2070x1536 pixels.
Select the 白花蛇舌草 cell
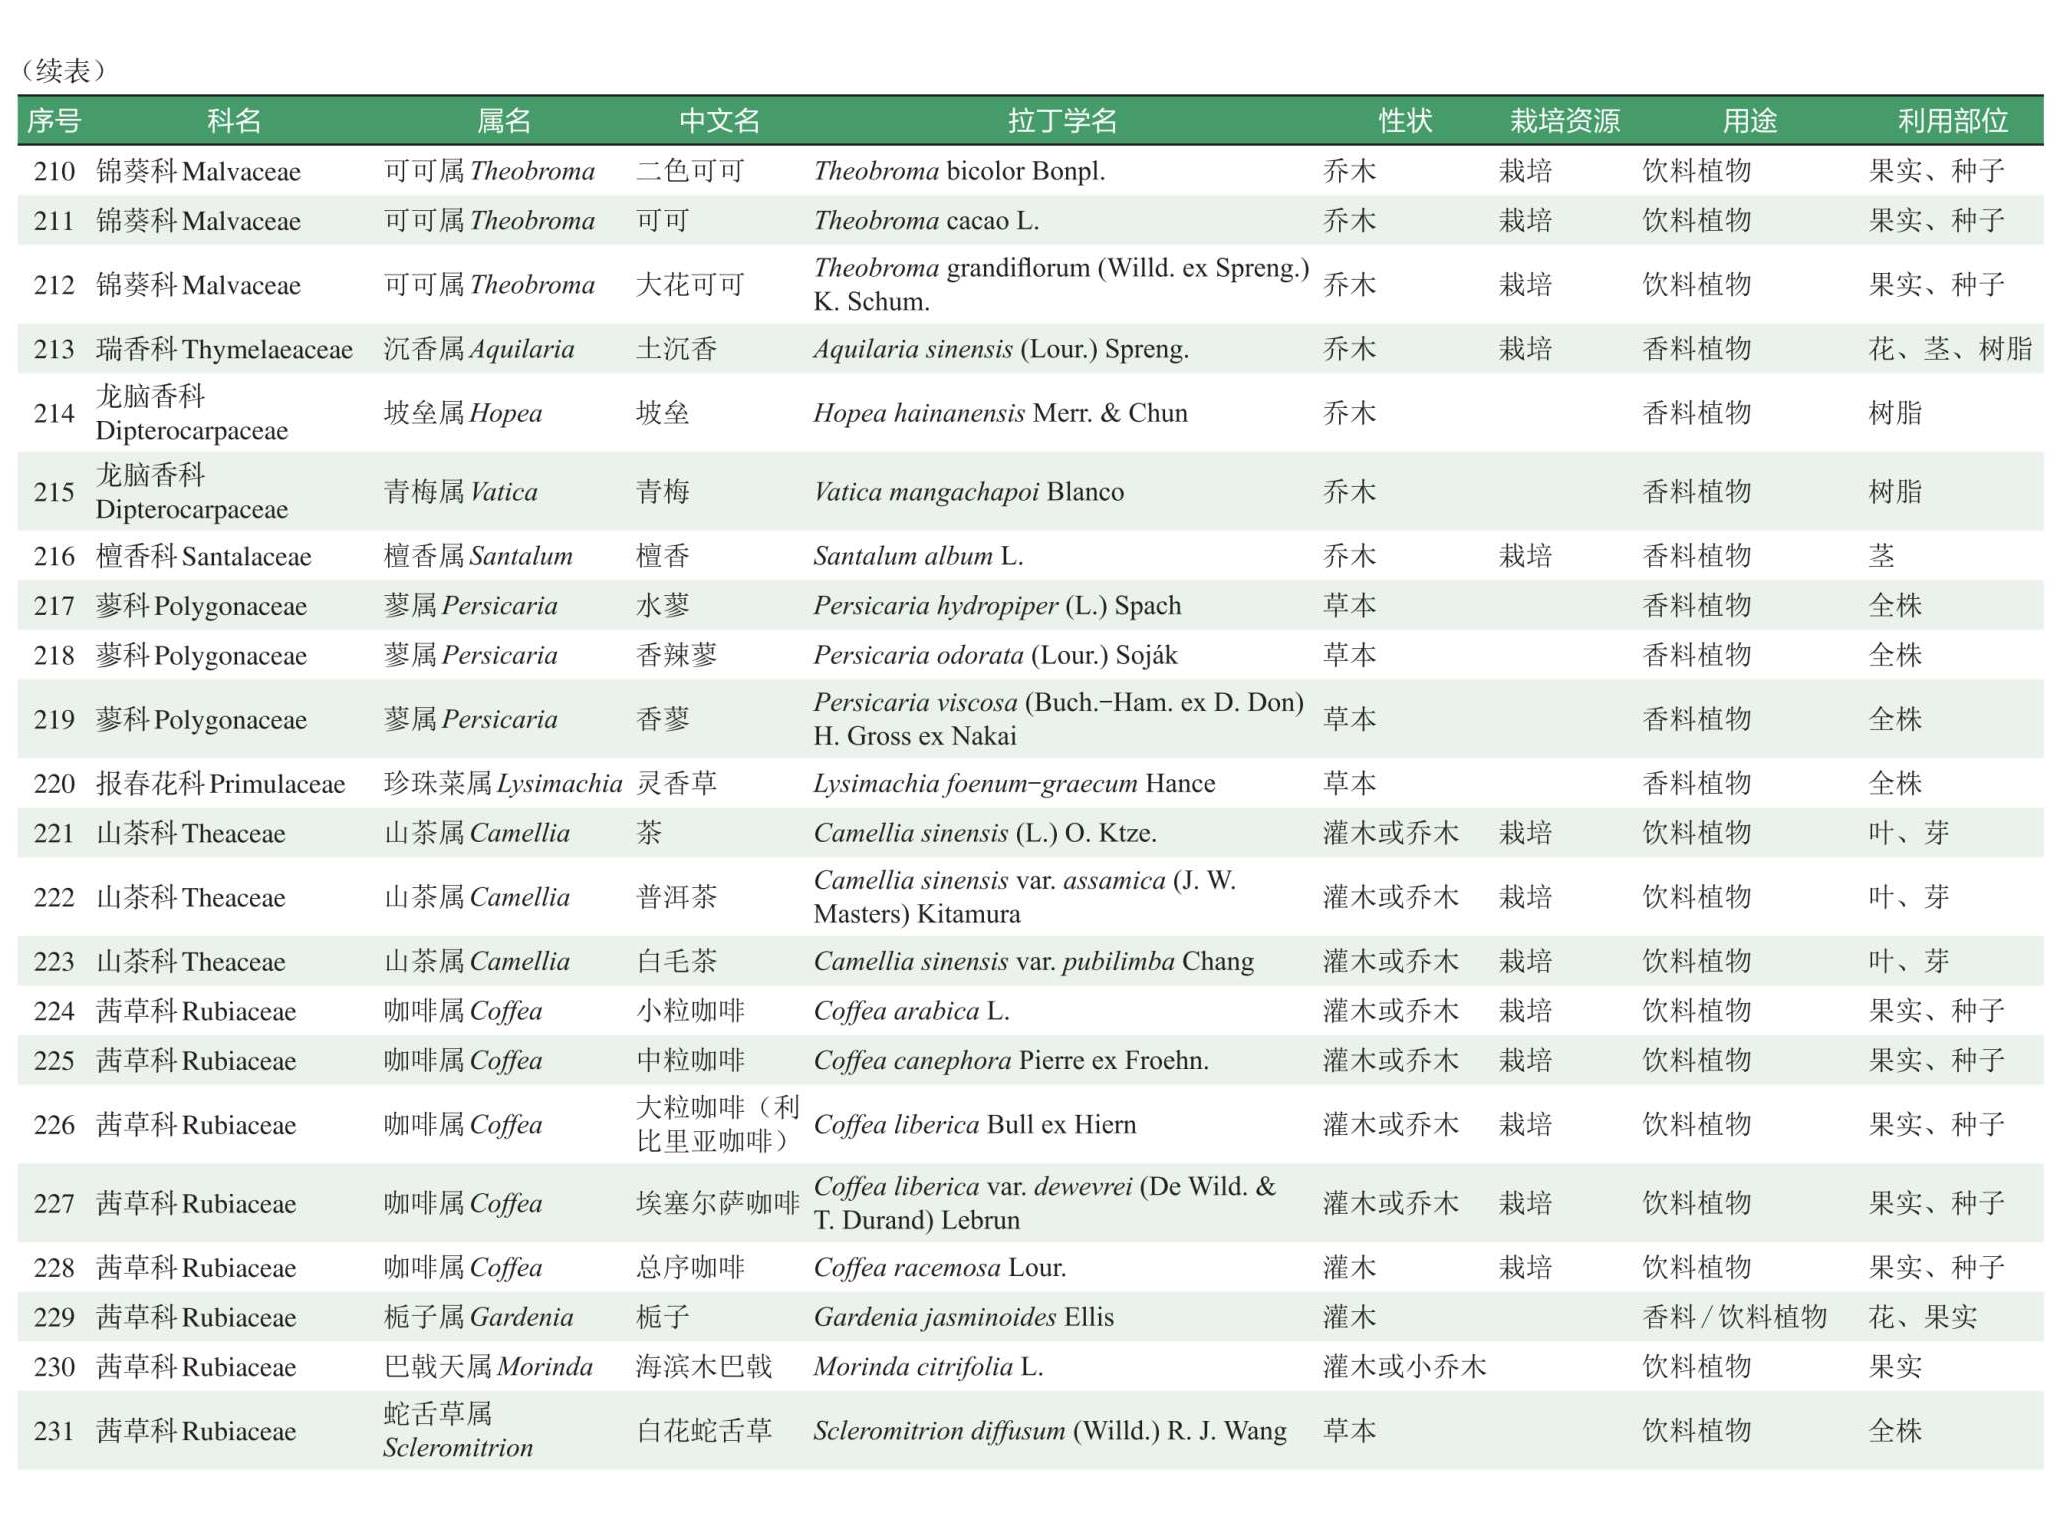coord(704,1431)
